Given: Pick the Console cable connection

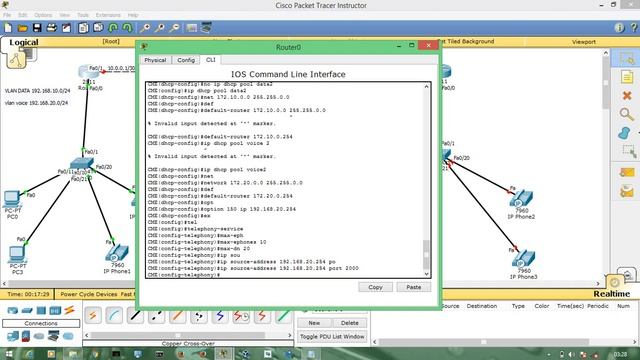Looking at the screenshot, I should point(114,316).
